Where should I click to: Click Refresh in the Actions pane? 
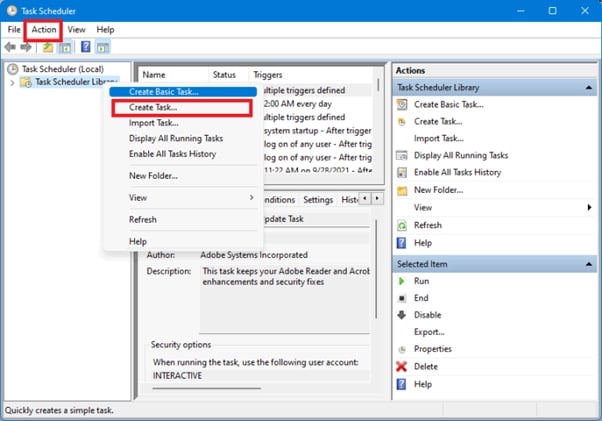[x=427, y=225]
